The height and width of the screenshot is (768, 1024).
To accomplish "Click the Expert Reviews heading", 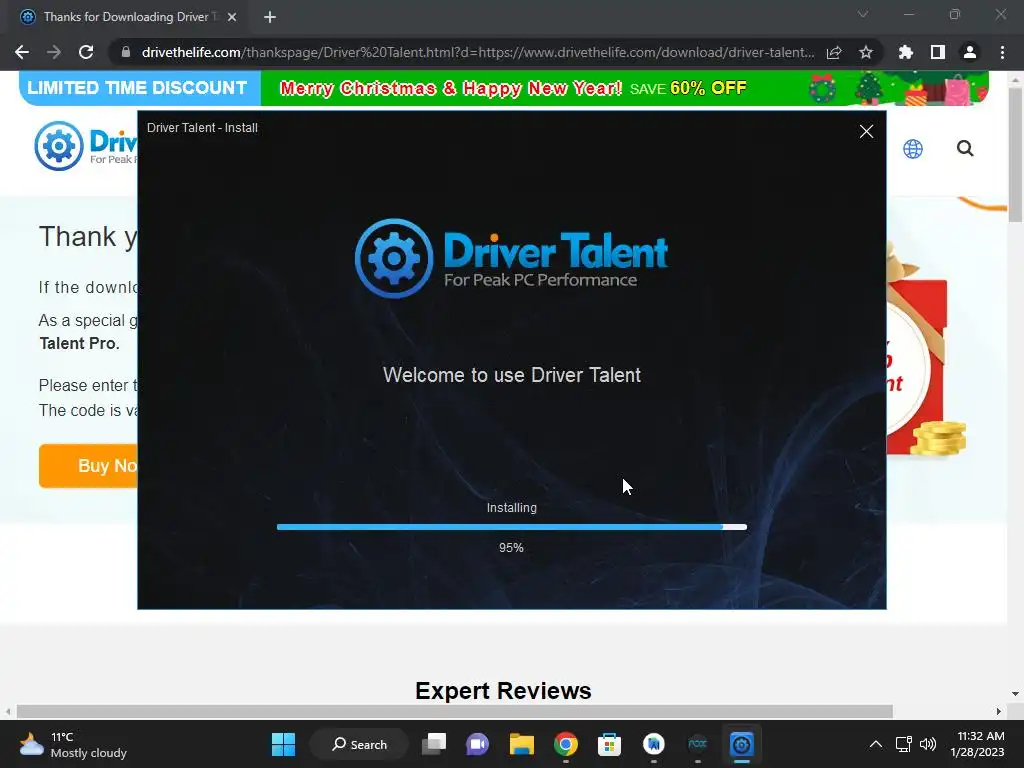I will coord(503,690).
